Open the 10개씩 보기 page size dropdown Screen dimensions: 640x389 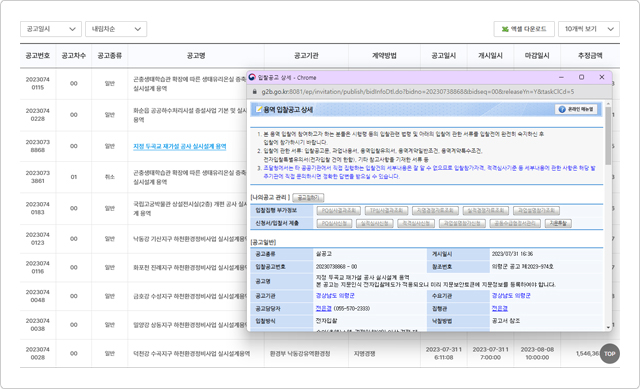tap(589, 29)
